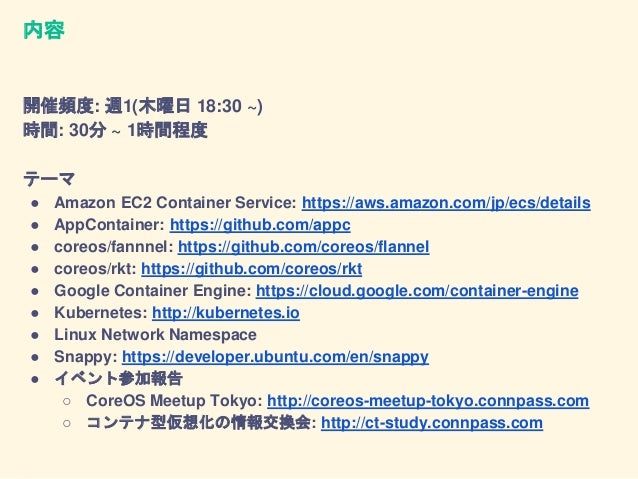Select the Linux Network Namespace bullet

pos(155,335)
